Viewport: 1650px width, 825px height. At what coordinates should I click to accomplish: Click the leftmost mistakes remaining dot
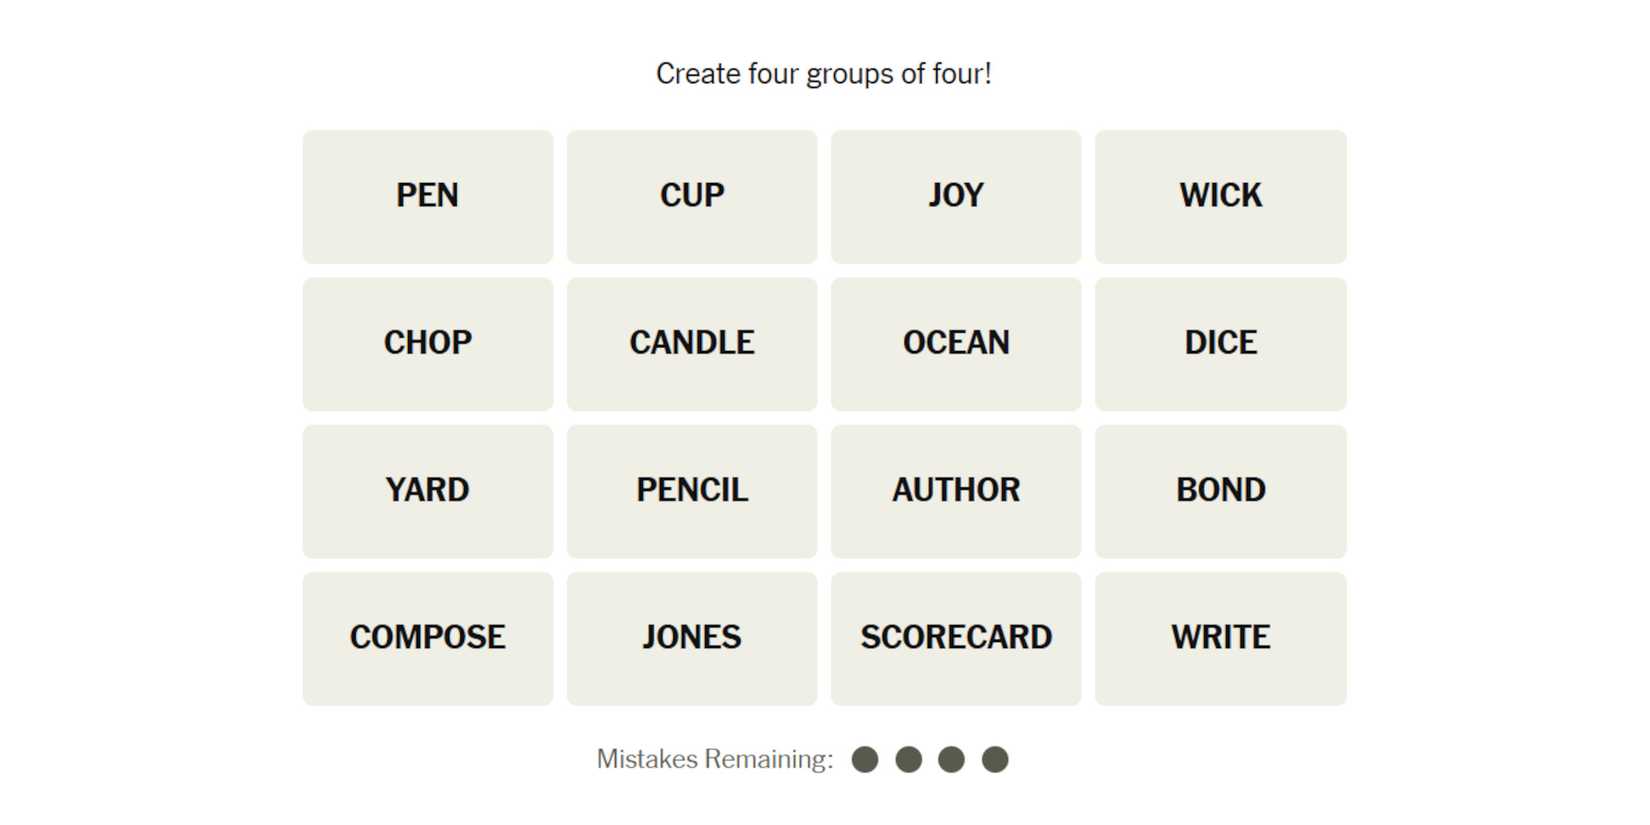865,760
